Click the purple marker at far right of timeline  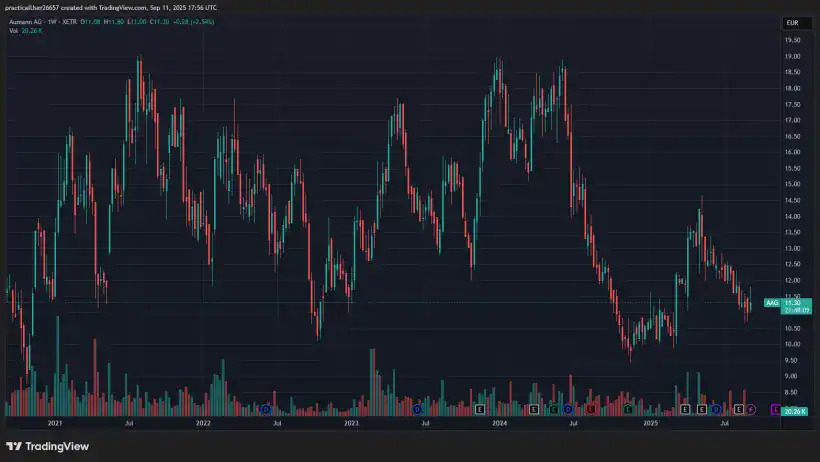775,409
